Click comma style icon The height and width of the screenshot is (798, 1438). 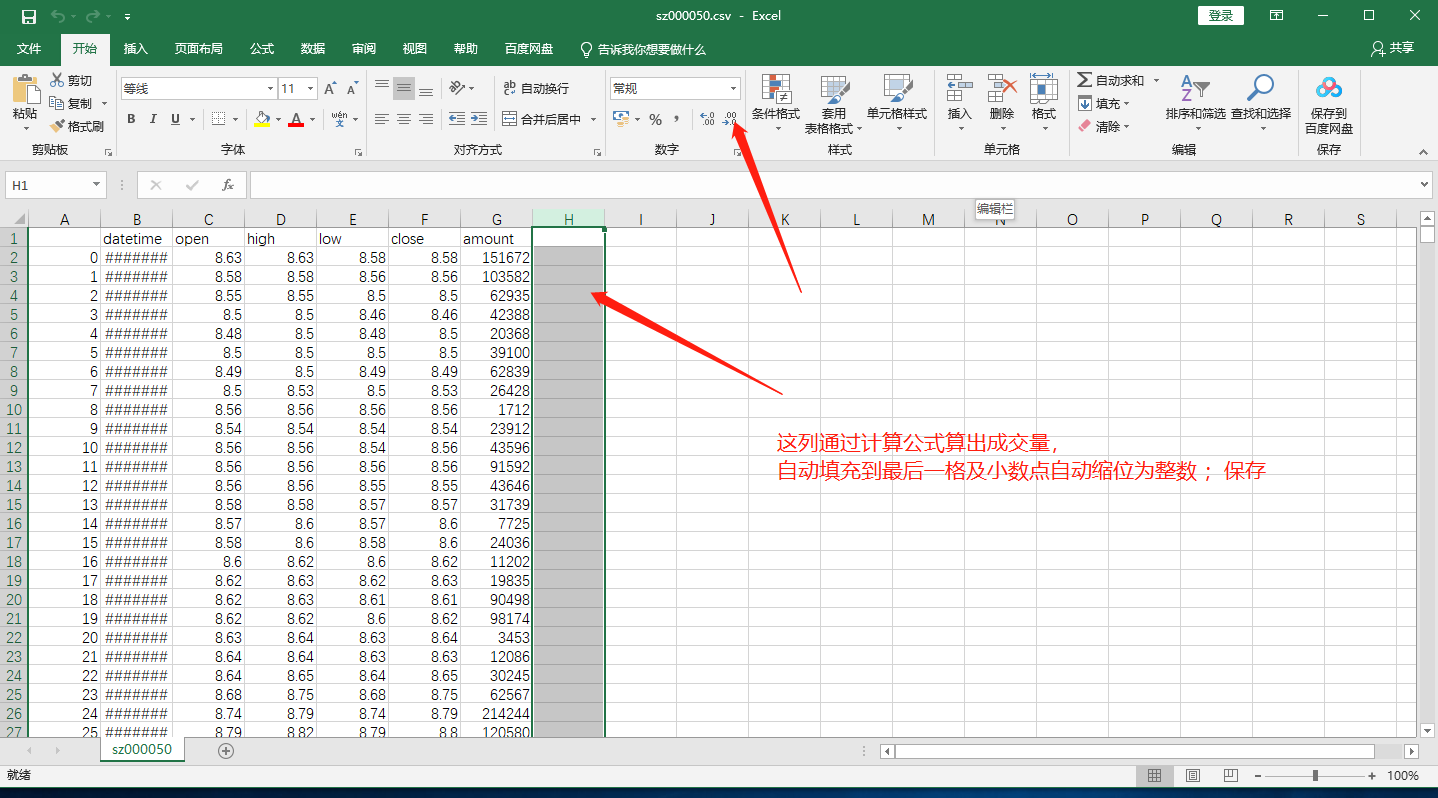(677, 119)
